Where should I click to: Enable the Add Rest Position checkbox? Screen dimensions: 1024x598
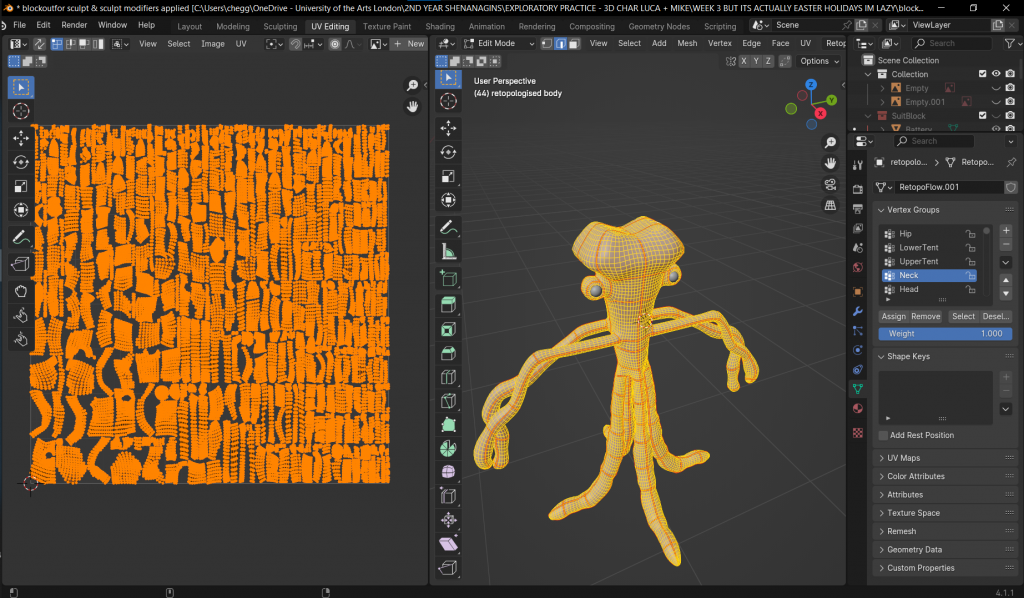884,435
